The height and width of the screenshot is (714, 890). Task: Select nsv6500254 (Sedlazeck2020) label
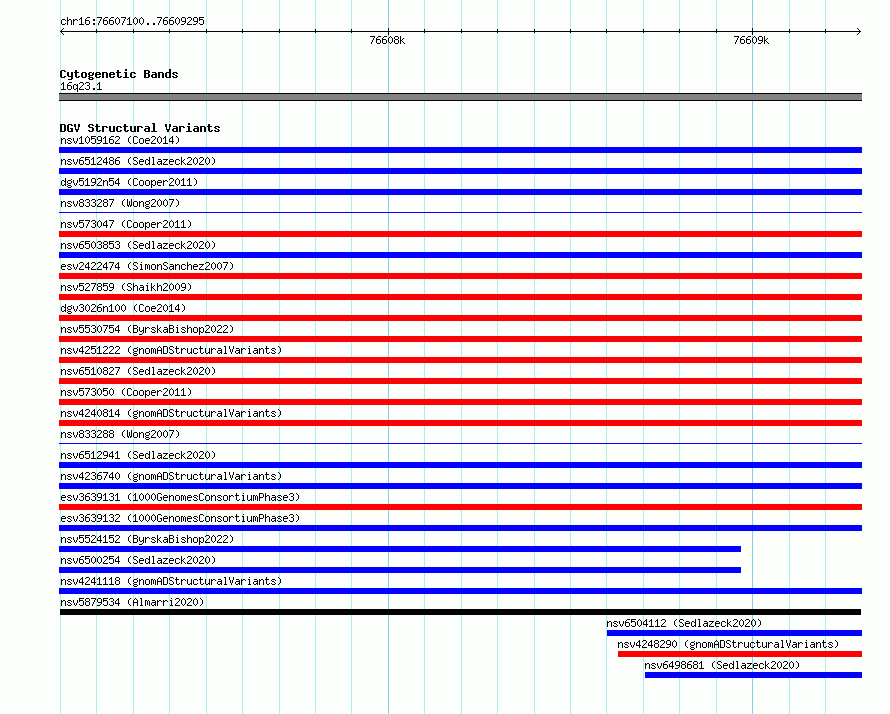(x=138, y=560)
